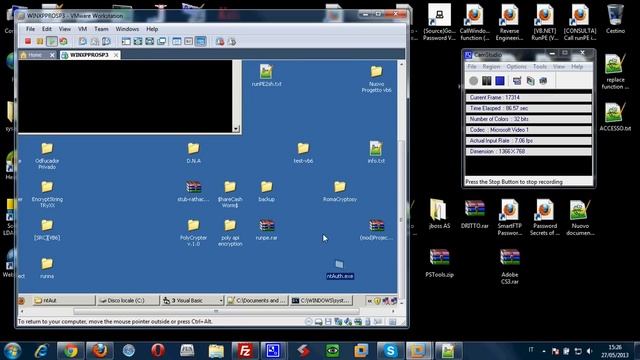Click the VMware capture screen toolbar icon
This screenshot has width=640, height=360.
(x=220, y=41)
